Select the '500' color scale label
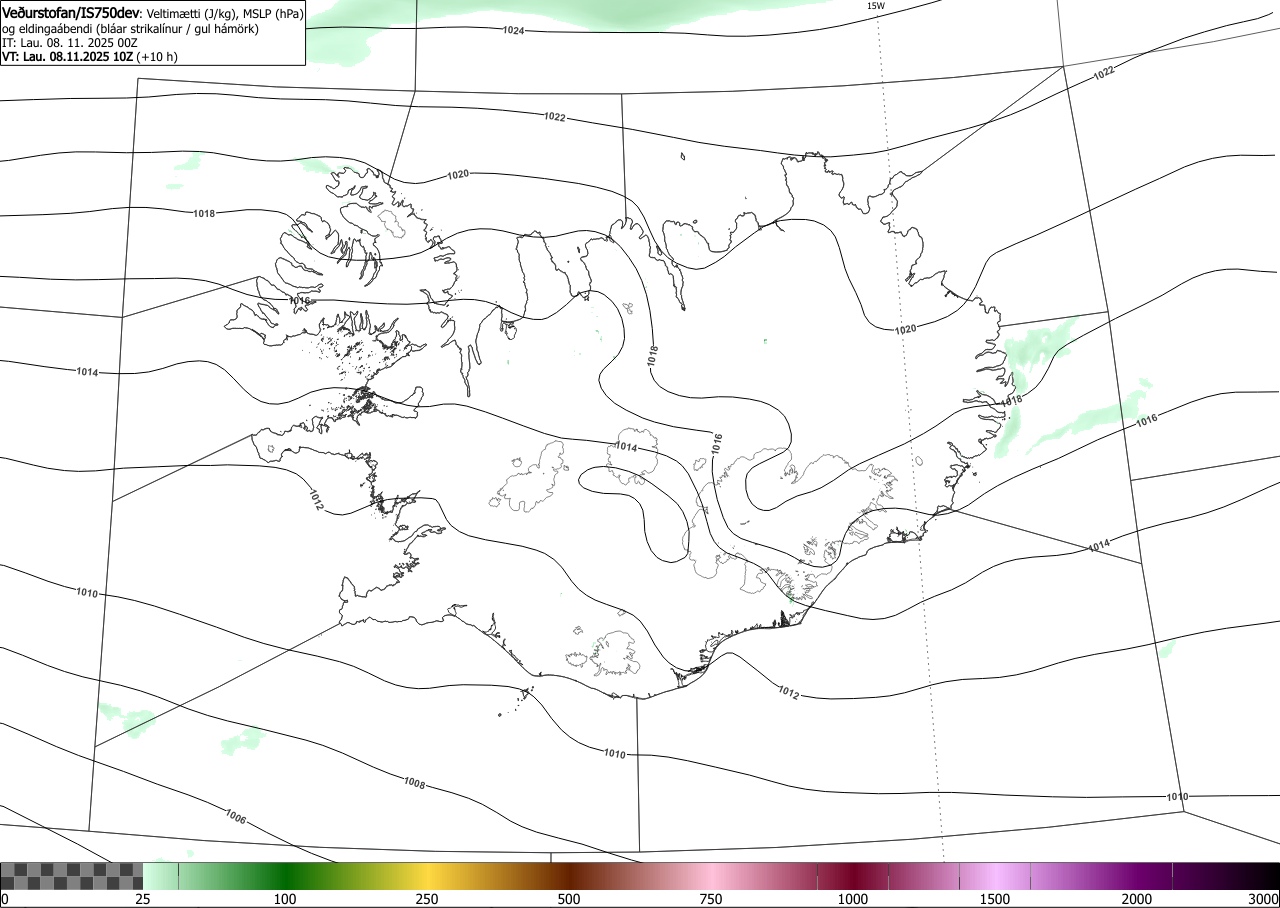 pos(569,899)
